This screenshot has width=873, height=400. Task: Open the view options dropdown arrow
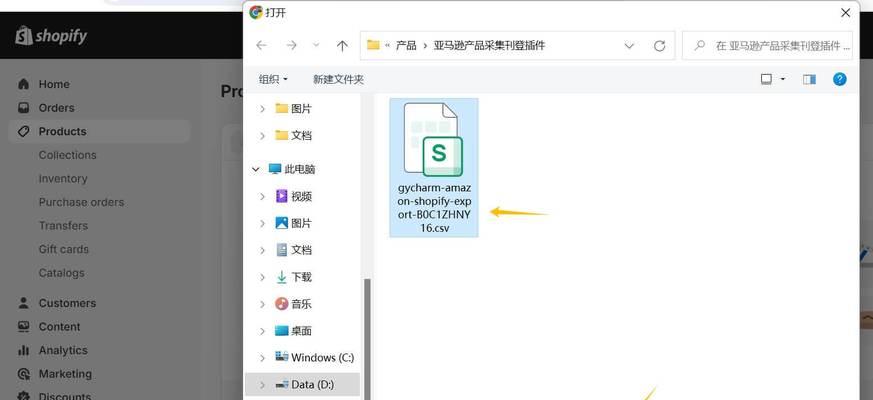(782, 79)
